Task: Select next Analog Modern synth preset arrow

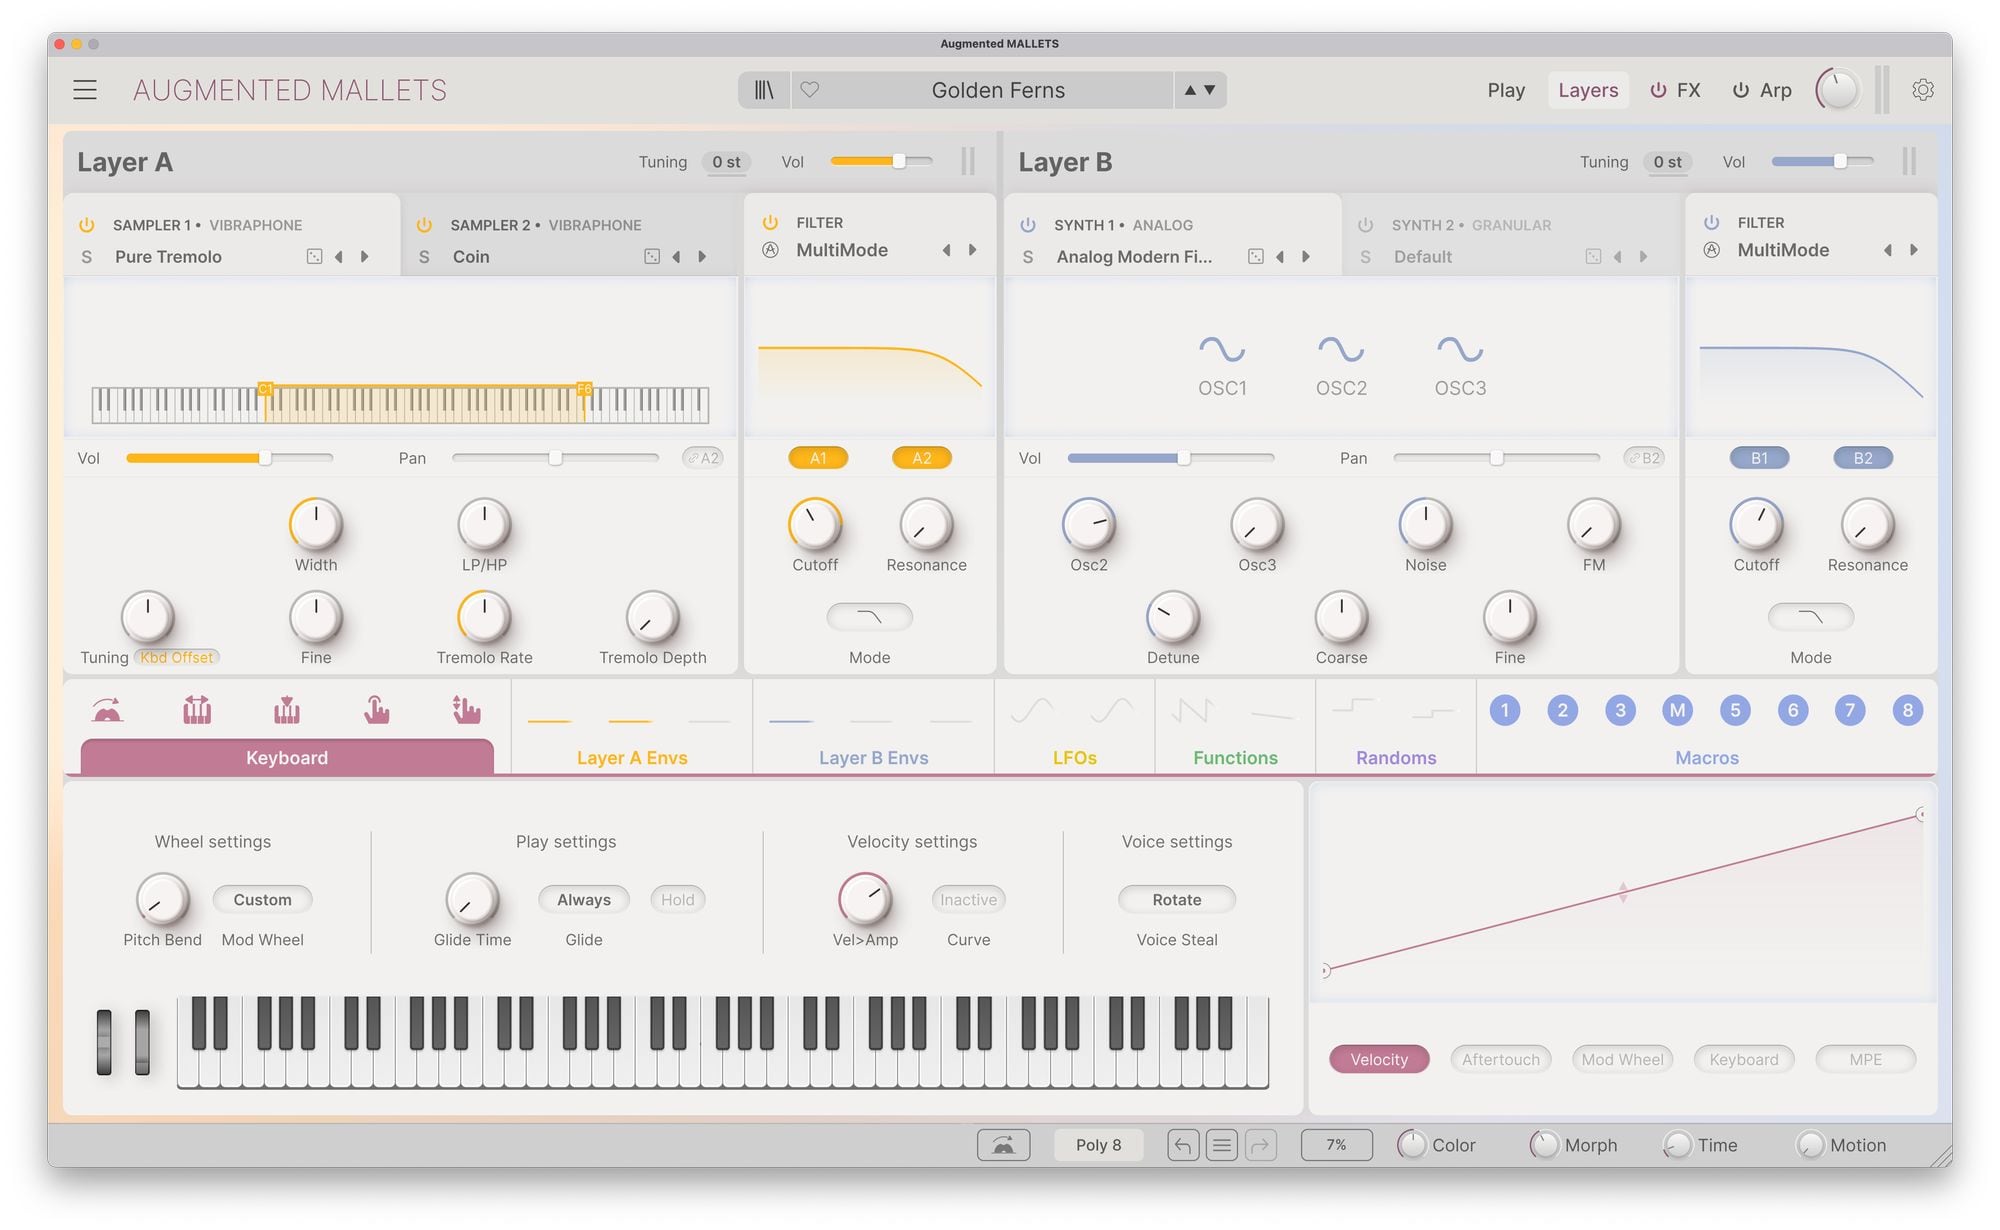Action: (1306, 257)
